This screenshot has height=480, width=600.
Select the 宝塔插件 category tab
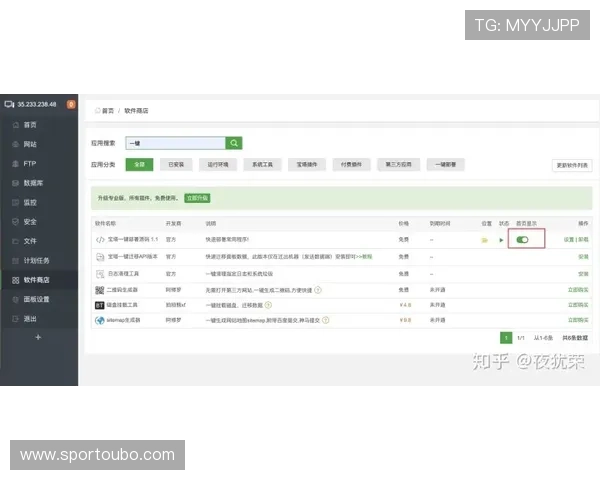(x=307, y=165)
